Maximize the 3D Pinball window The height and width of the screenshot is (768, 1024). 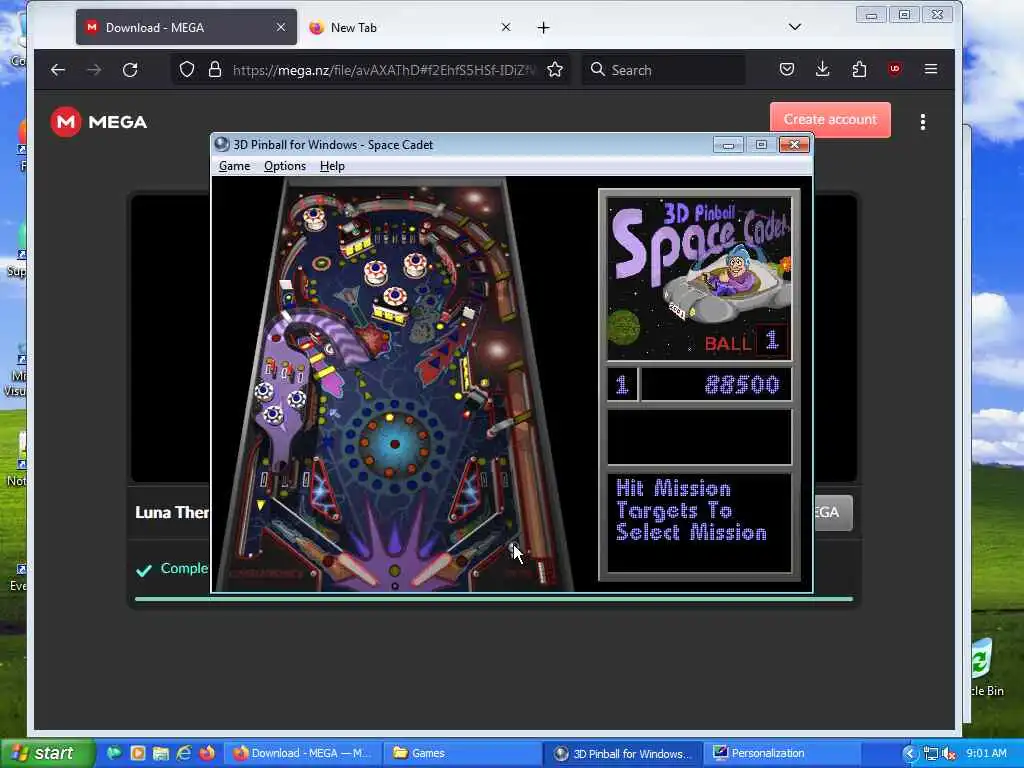tap(761, 144)
